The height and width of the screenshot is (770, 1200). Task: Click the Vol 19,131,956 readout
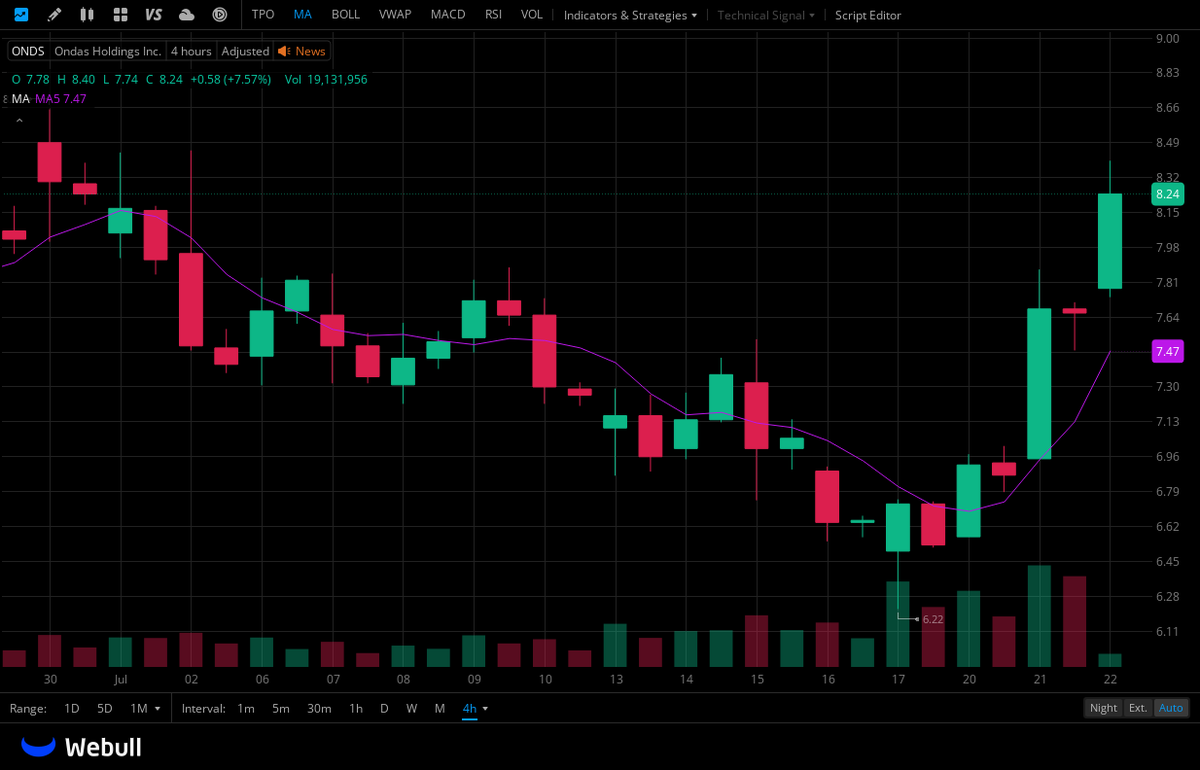[x=326, y=79]
